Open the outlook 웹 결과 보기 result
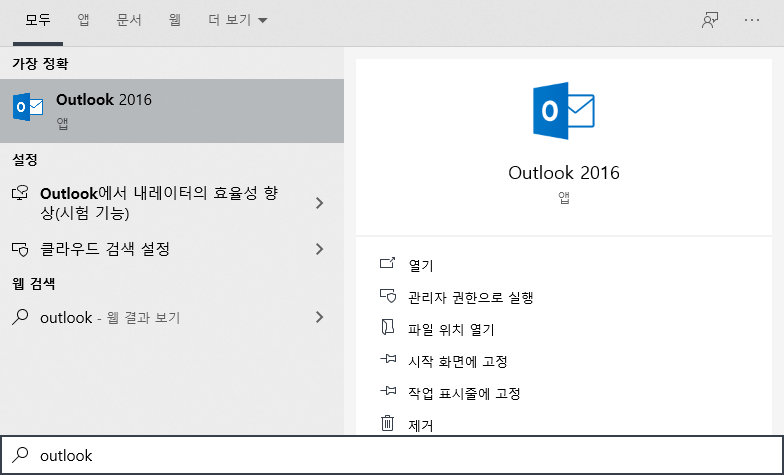784x475 pixels. point(172,317)
